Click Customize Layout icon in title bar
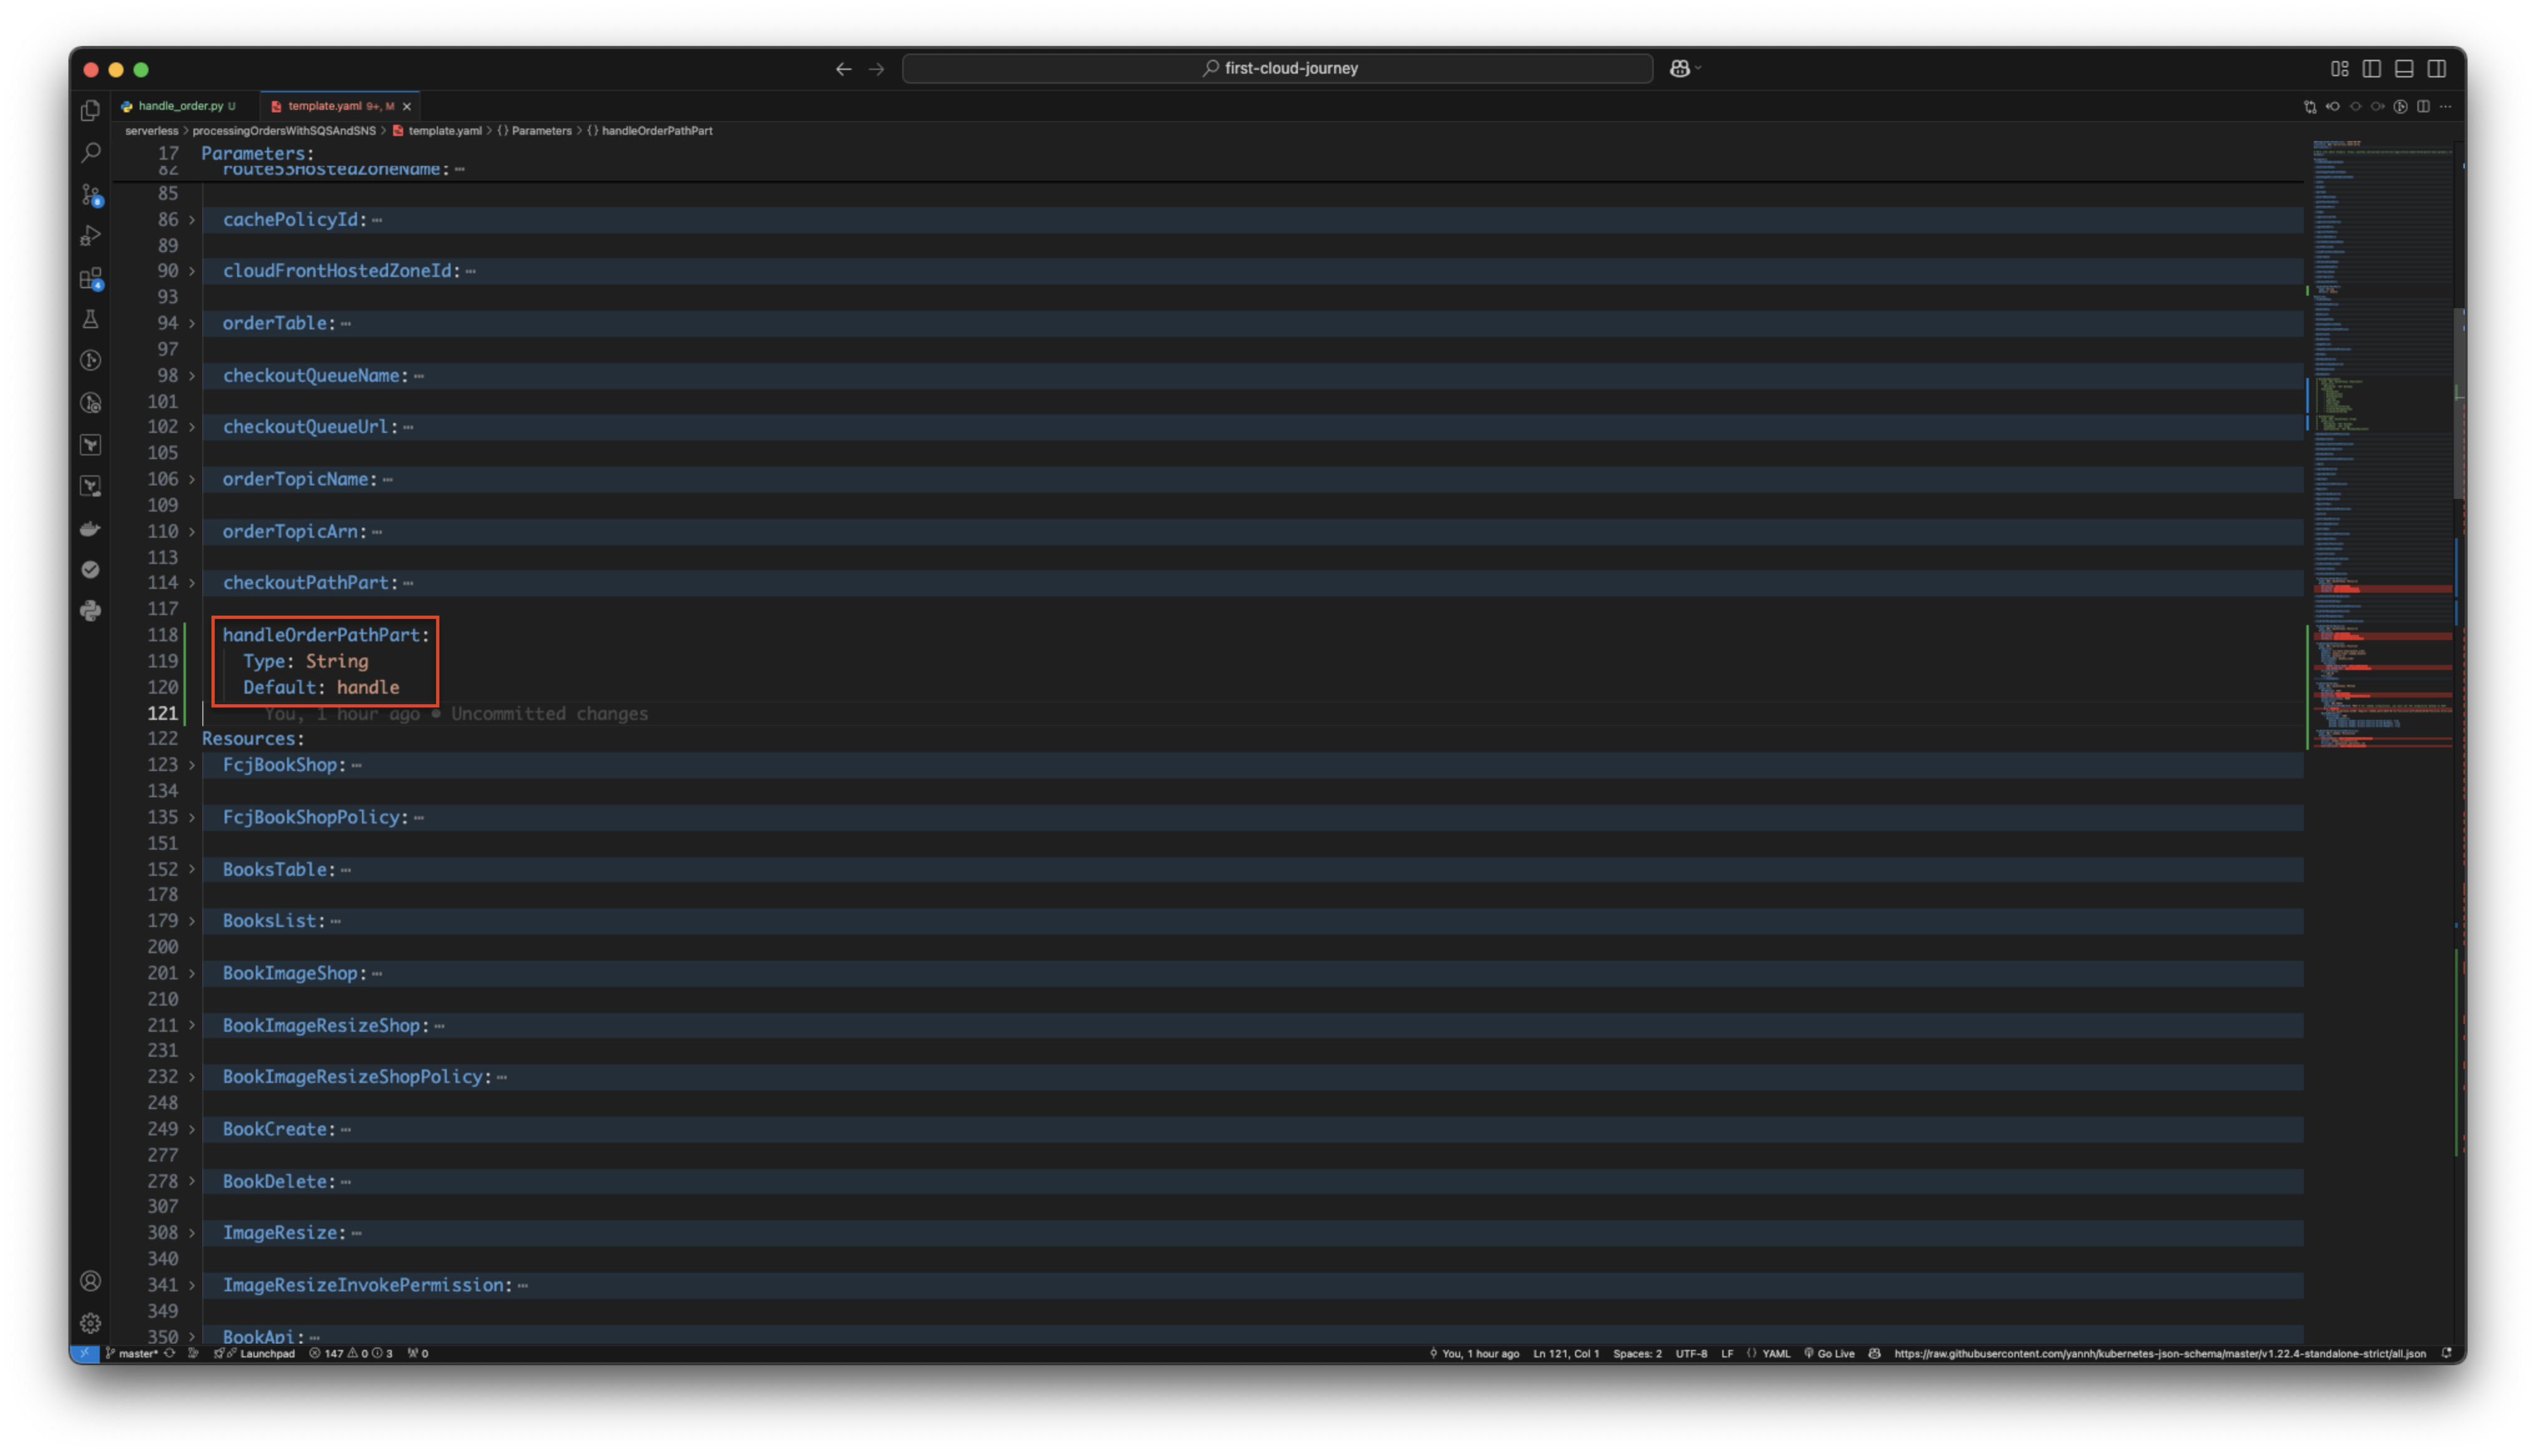 click(x=2339, y=68)
